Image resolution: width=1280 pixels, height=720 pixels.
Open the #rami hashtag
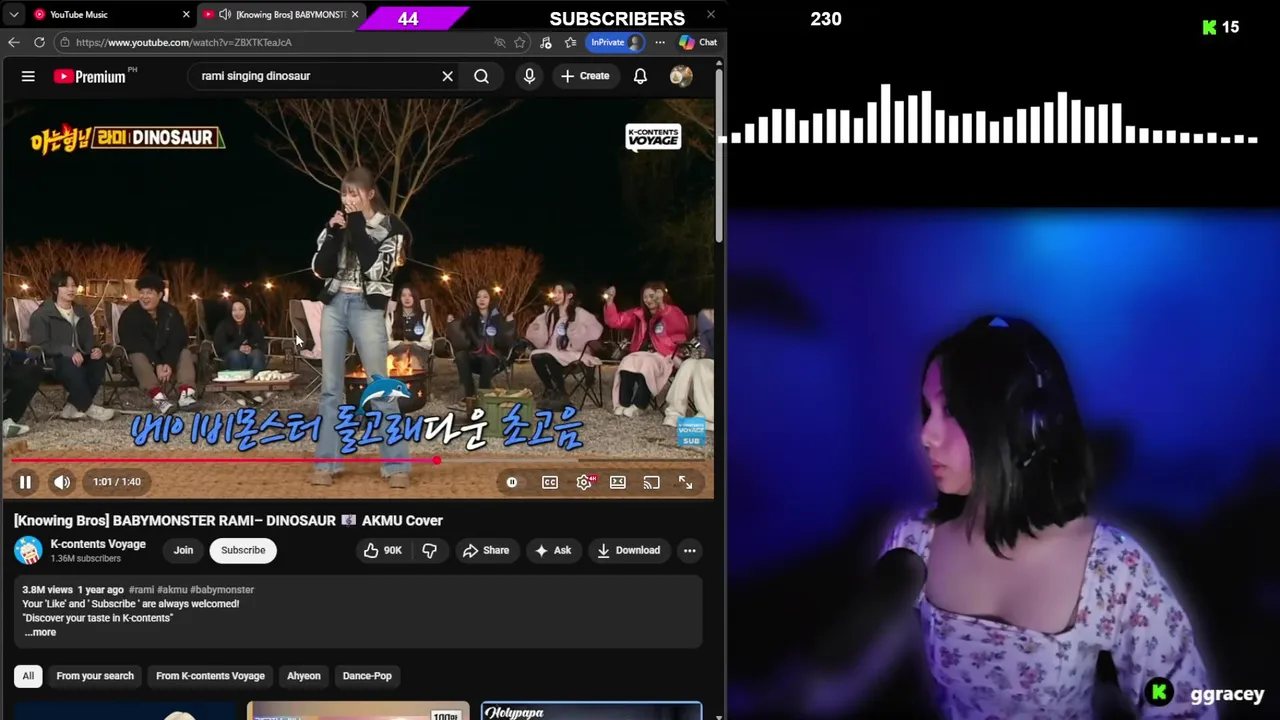tap(141, 590)
